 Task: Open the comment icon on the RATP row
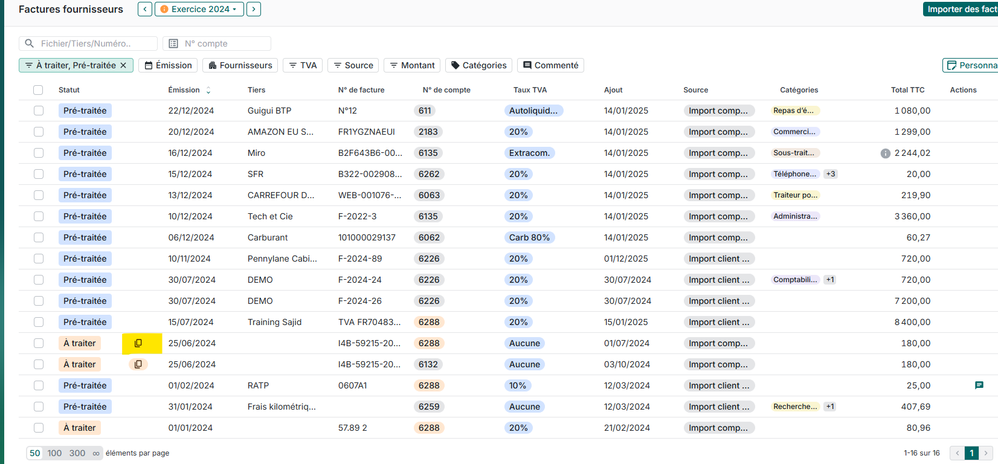(x=978, y=385)
